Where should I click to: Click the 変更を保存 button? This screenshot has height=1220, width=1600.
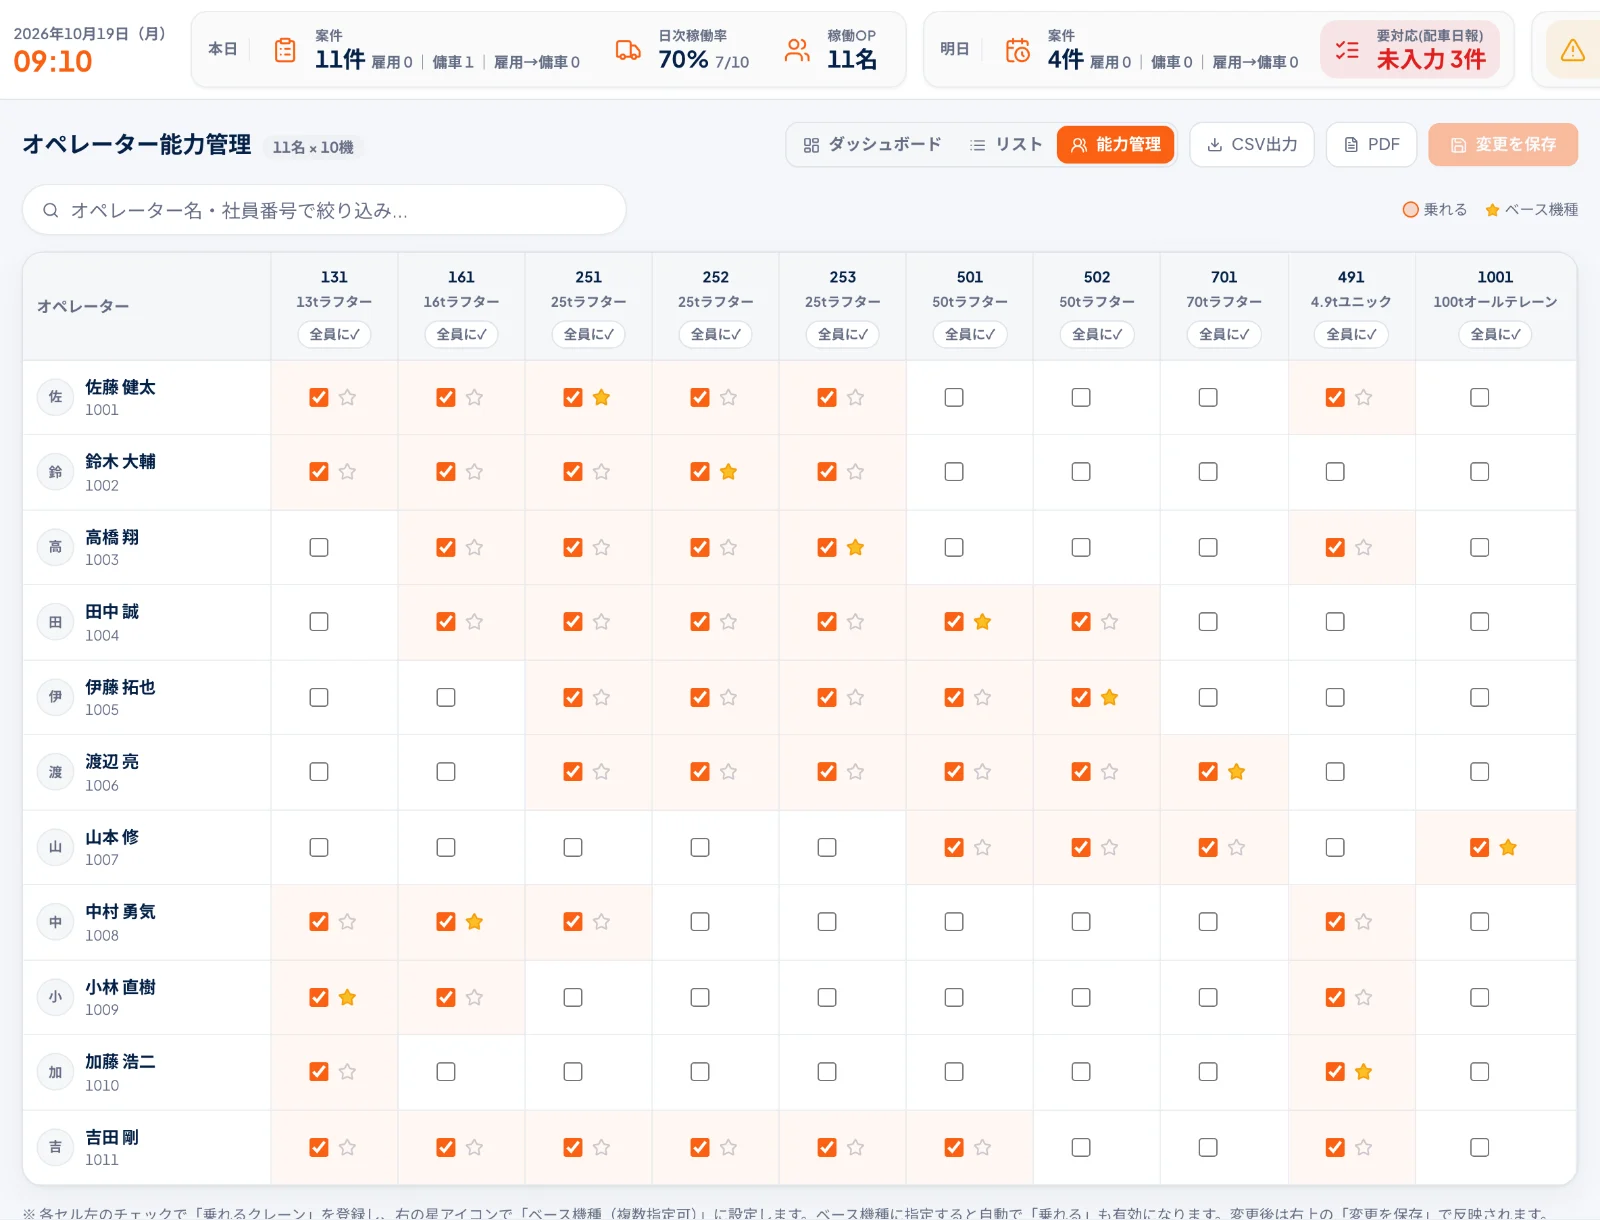click(x=1503, y=145)
